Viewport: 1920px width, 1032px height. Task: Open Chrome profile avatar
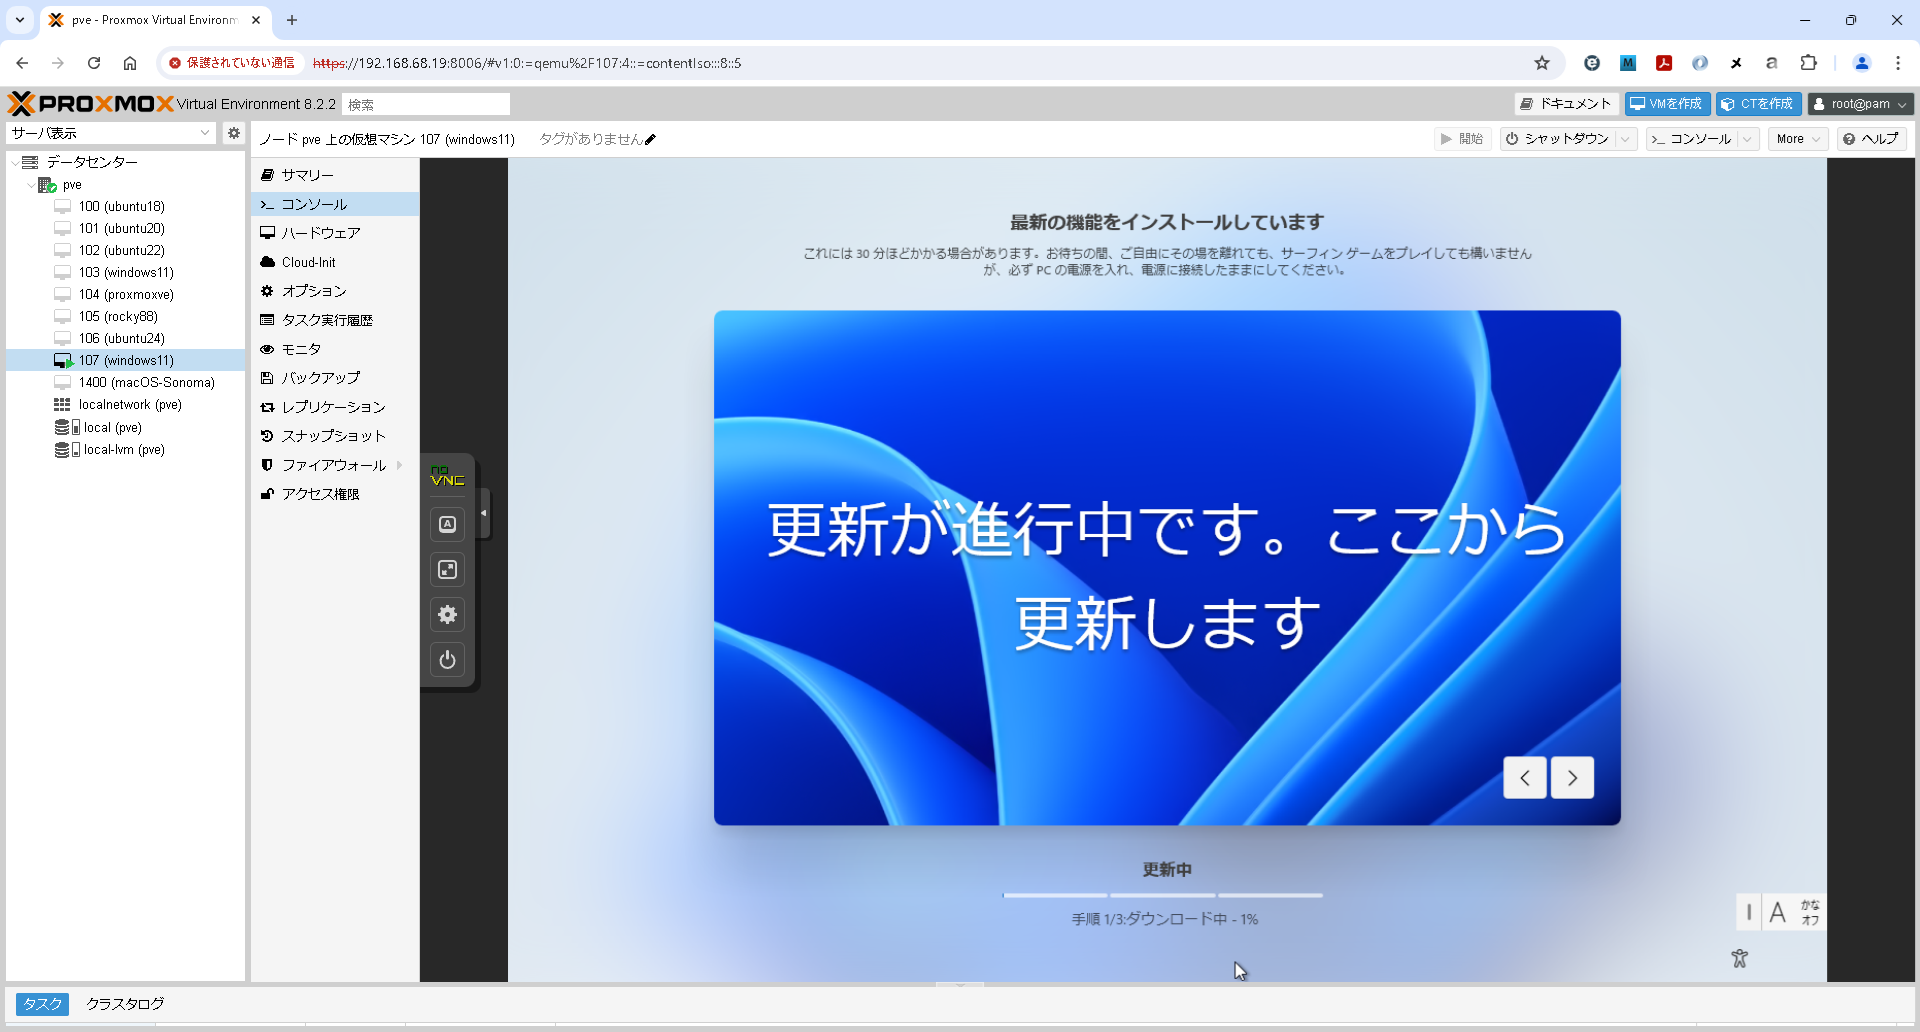click(x=1862, y=63)
